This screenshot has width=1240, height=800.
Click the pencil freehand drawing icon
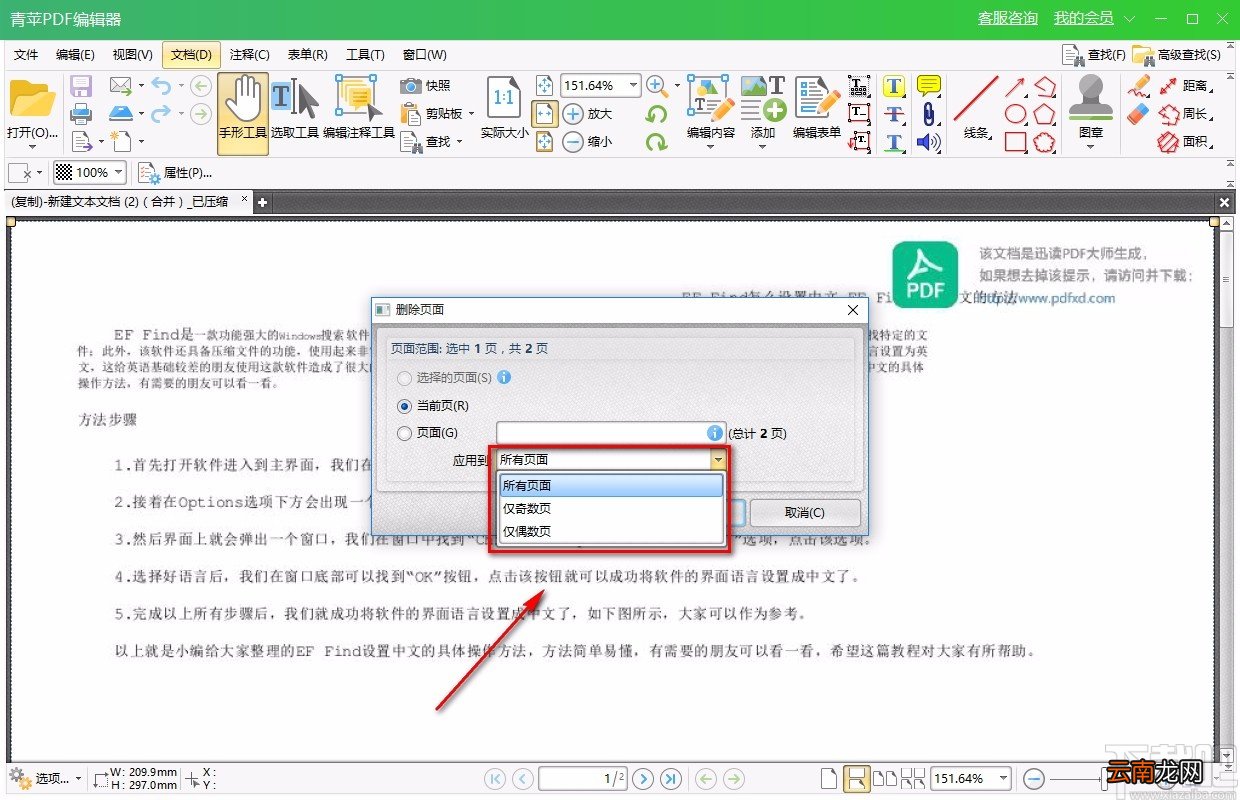[1138, 86]
